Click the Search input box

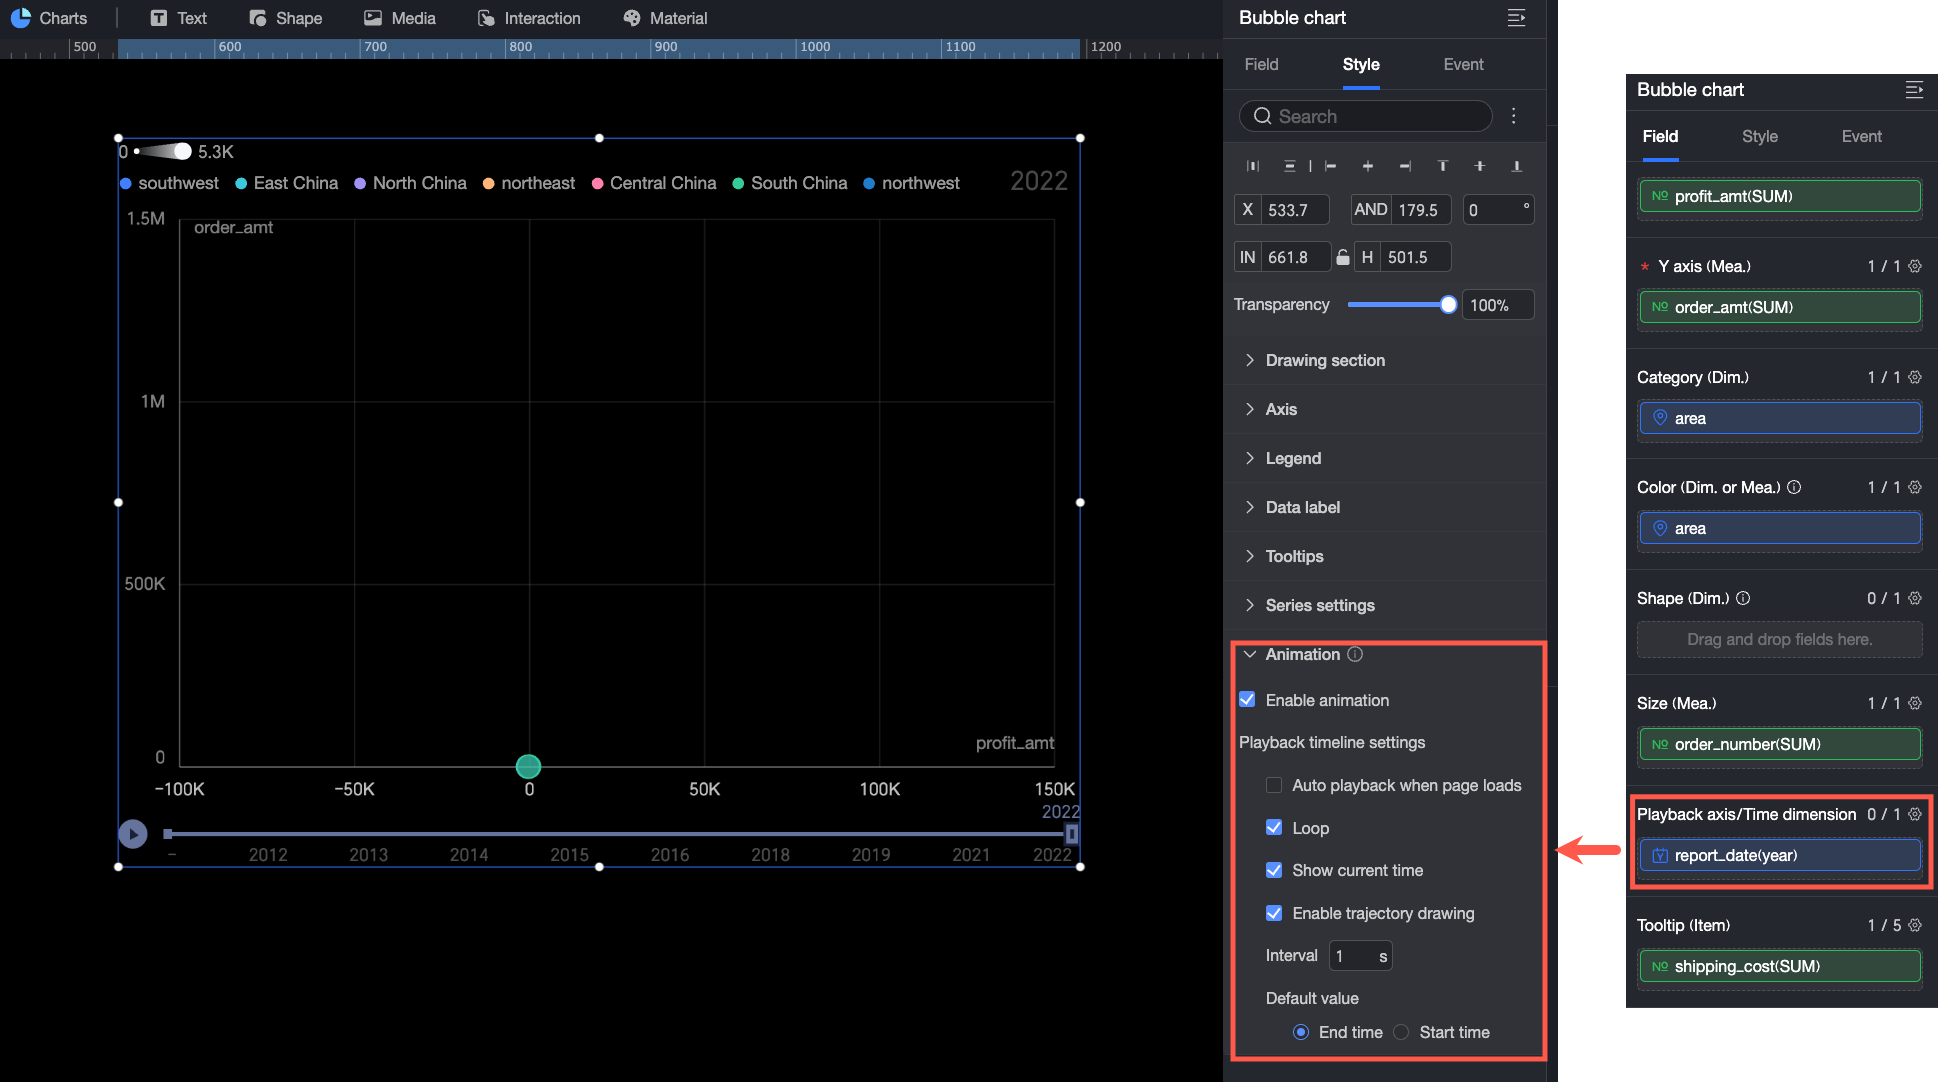click(1366, 116)
